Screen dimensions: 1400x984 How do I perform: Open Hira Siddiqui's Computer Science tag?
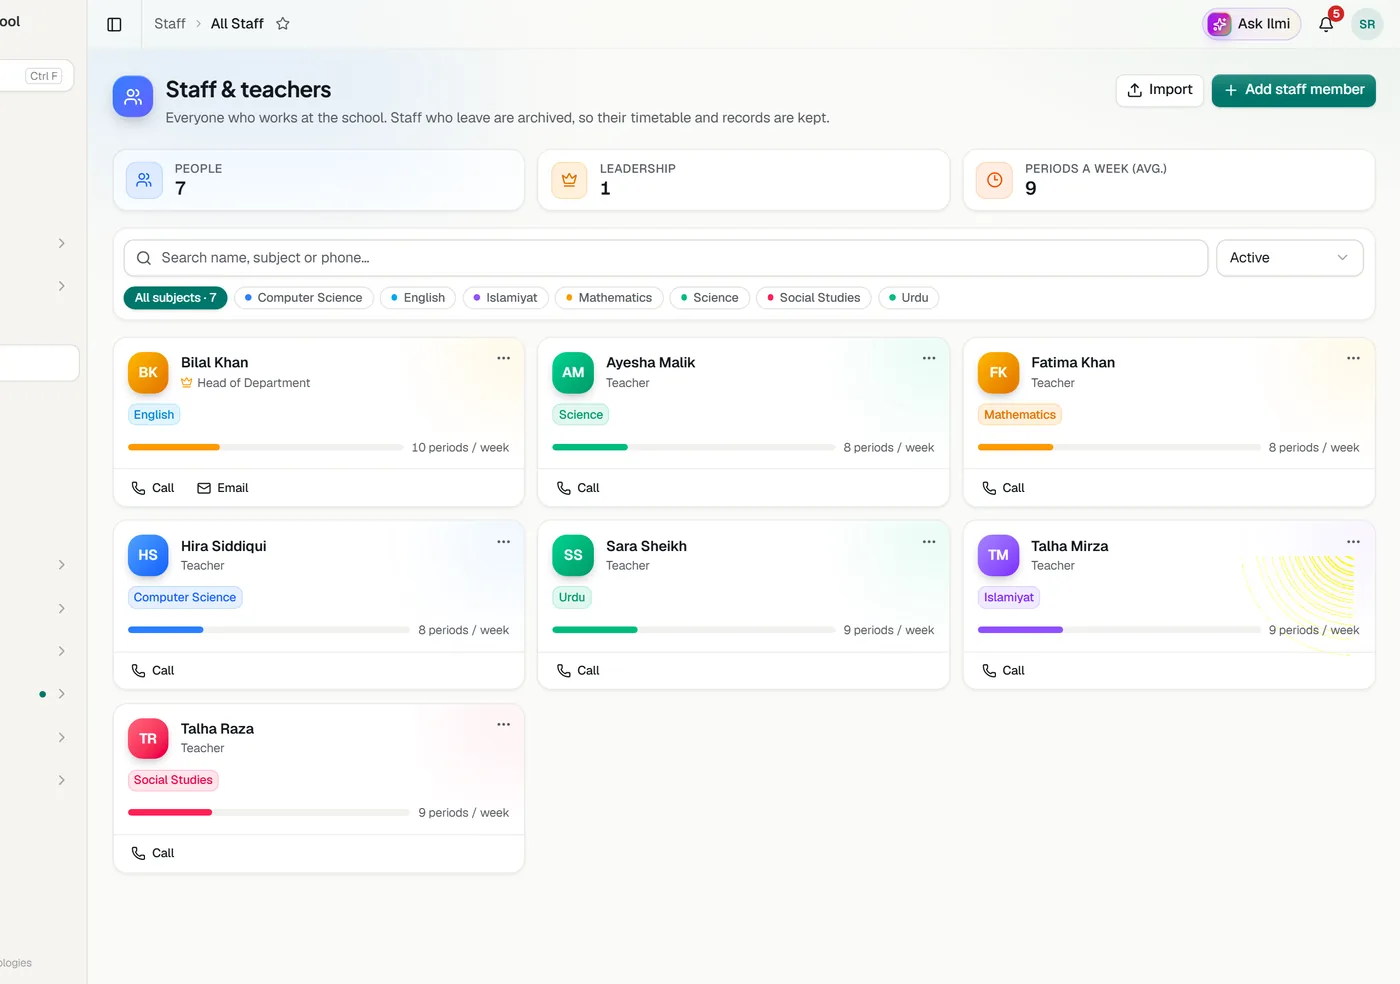[185, 598]
